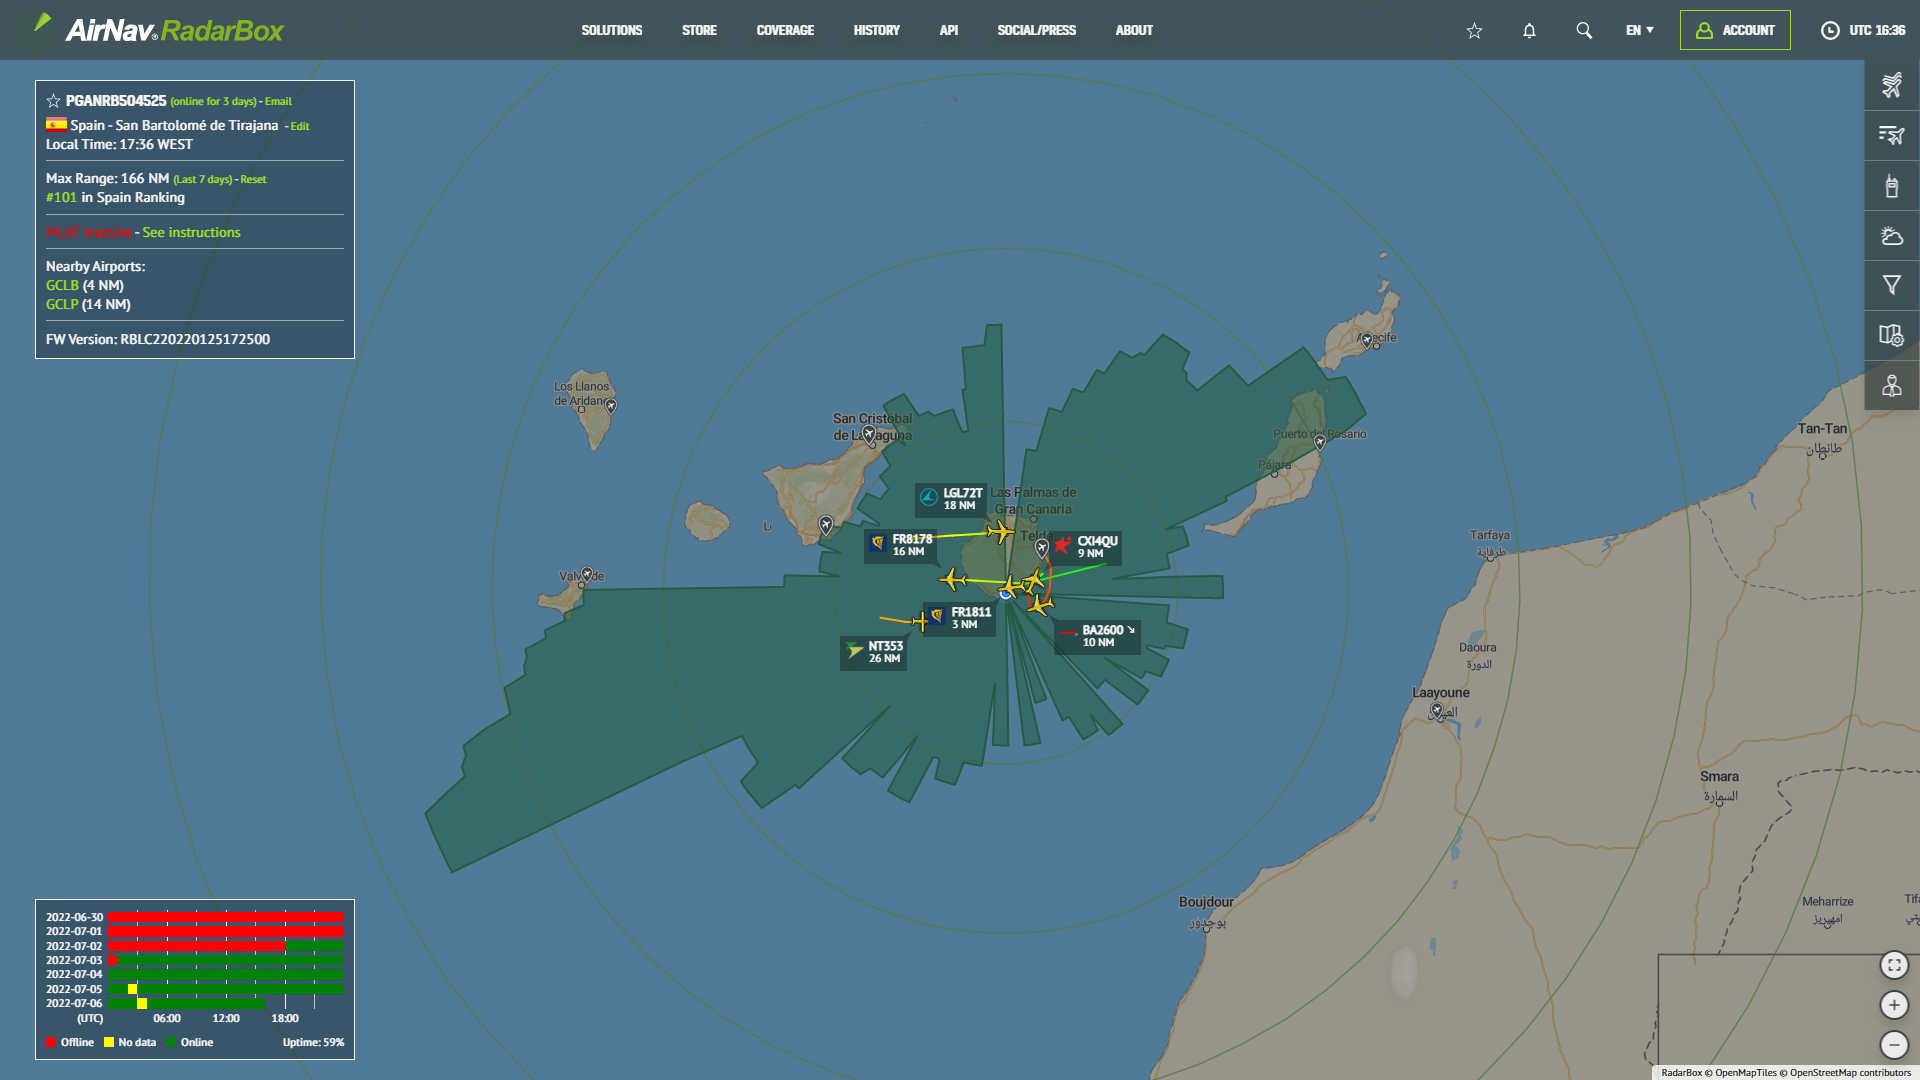Click the 2022-07-02 uptime bar
Image resolution: width=1920 pixels, height=1080 pixels.
point(225,946)
